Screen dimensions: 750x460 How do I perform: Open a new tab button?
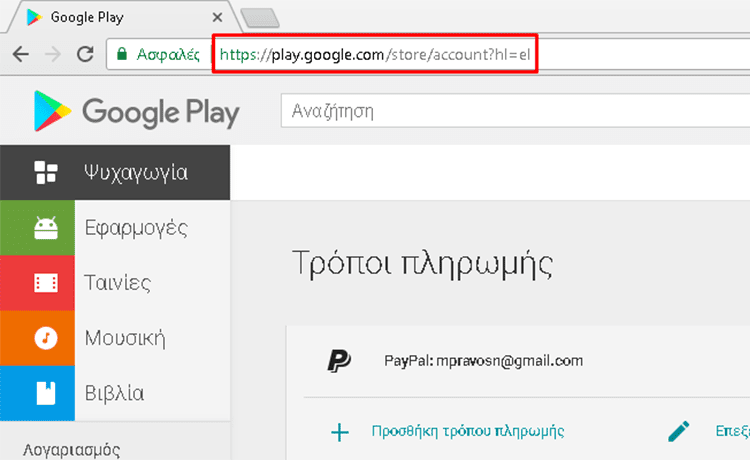coord(260,18)
